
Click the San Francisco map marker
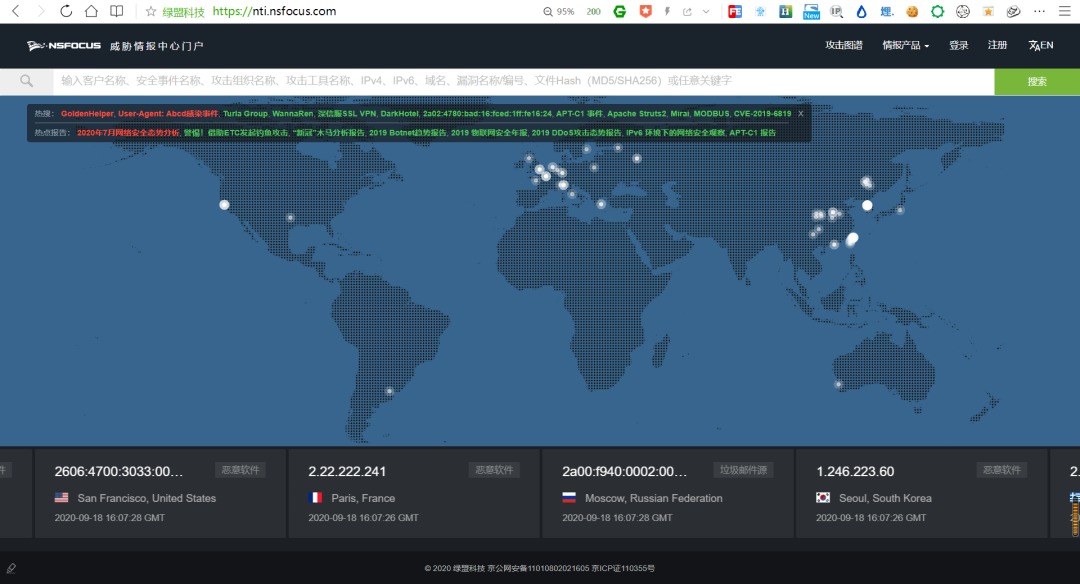point(224,205)
